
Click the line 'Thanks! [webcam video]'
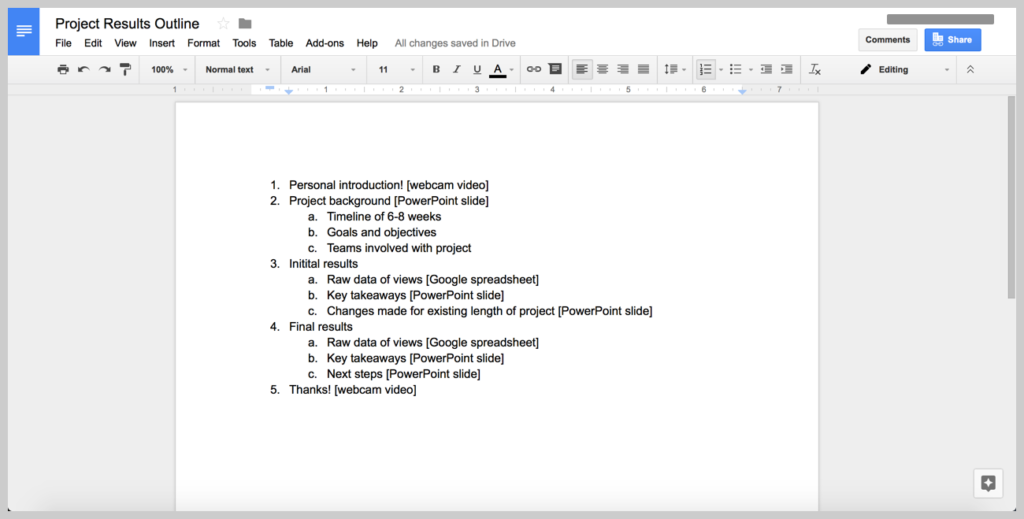point(353,390)
